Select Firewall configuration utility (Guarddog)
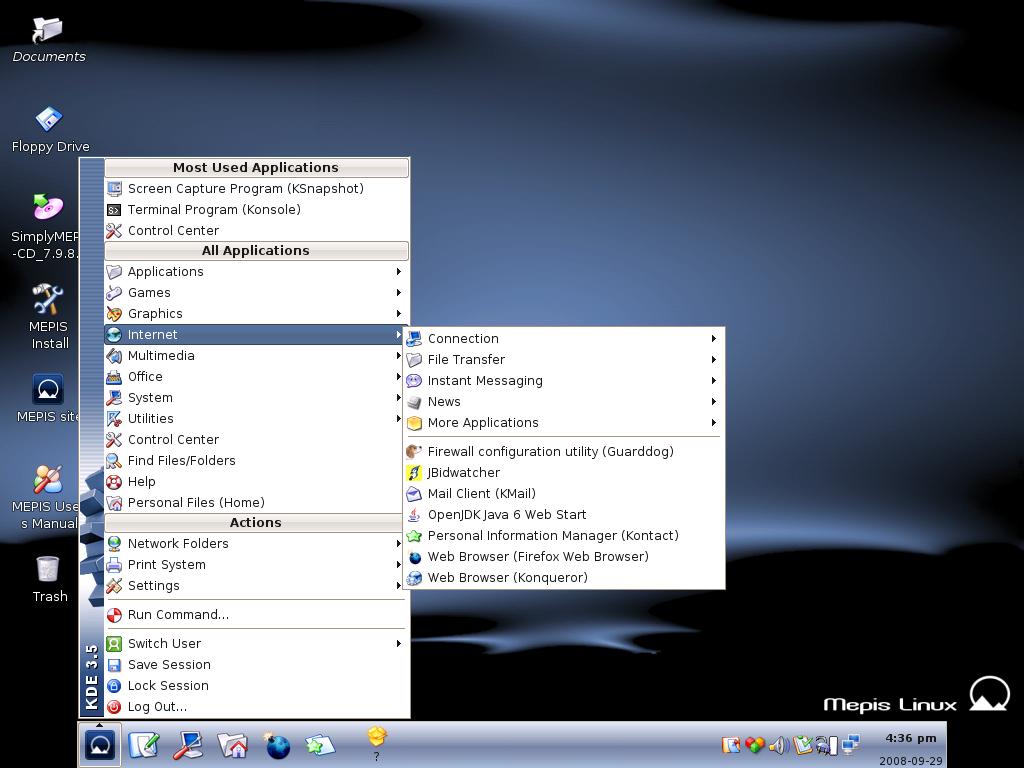 550,452
